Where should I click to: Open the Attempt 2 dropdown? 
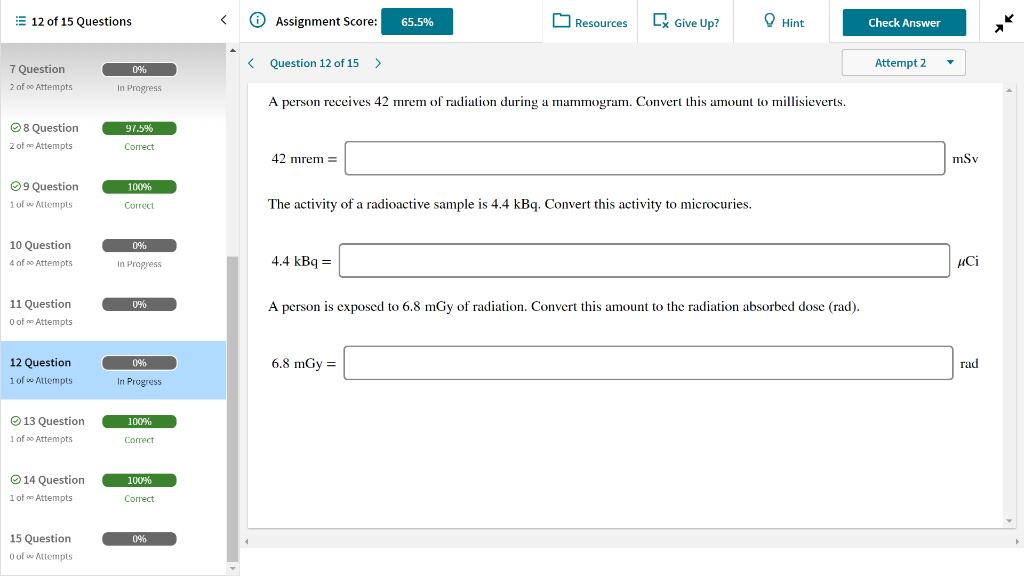903,62
